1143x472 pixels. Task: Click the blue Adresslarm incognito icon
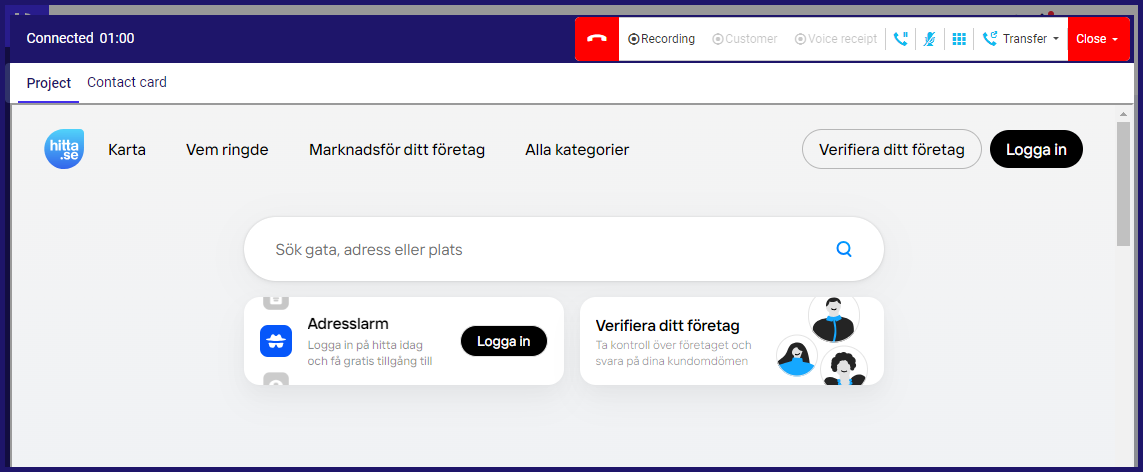tap(276, 341)
